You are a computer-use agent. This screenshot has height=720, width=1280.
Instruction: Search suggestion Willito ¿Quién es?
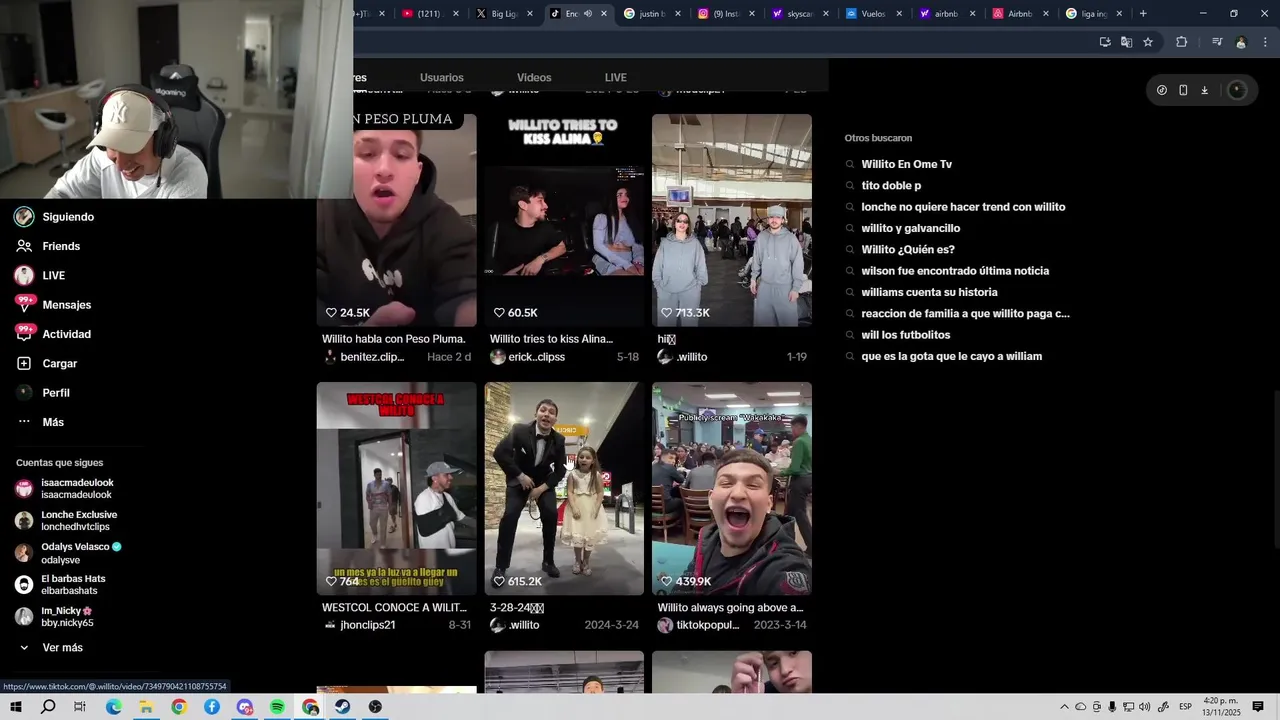(x=908, y=250)
